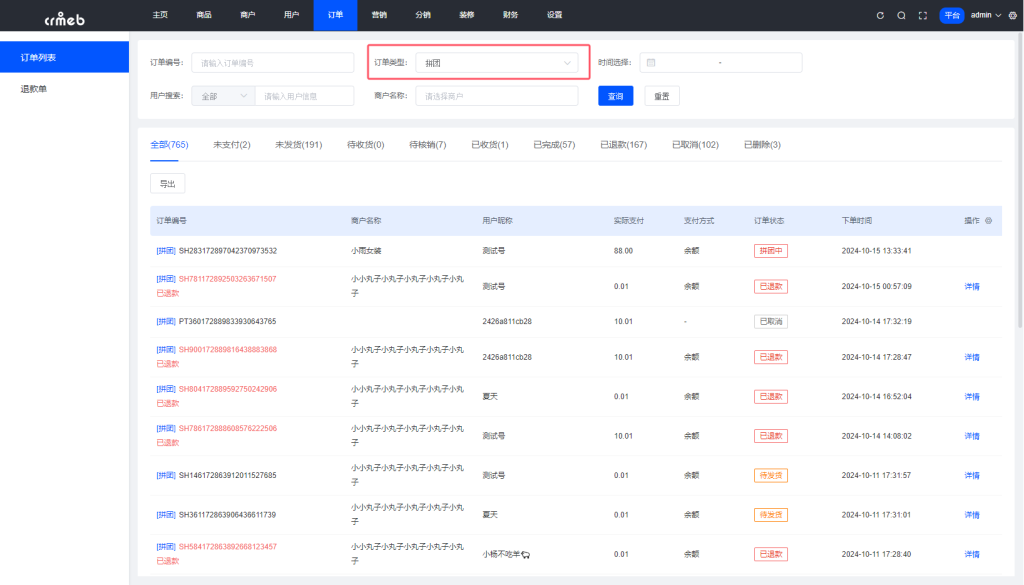The width and height of the screenshot is (1024, 585).
Task: Open the search icon in top bar
Action: [901, 15]
